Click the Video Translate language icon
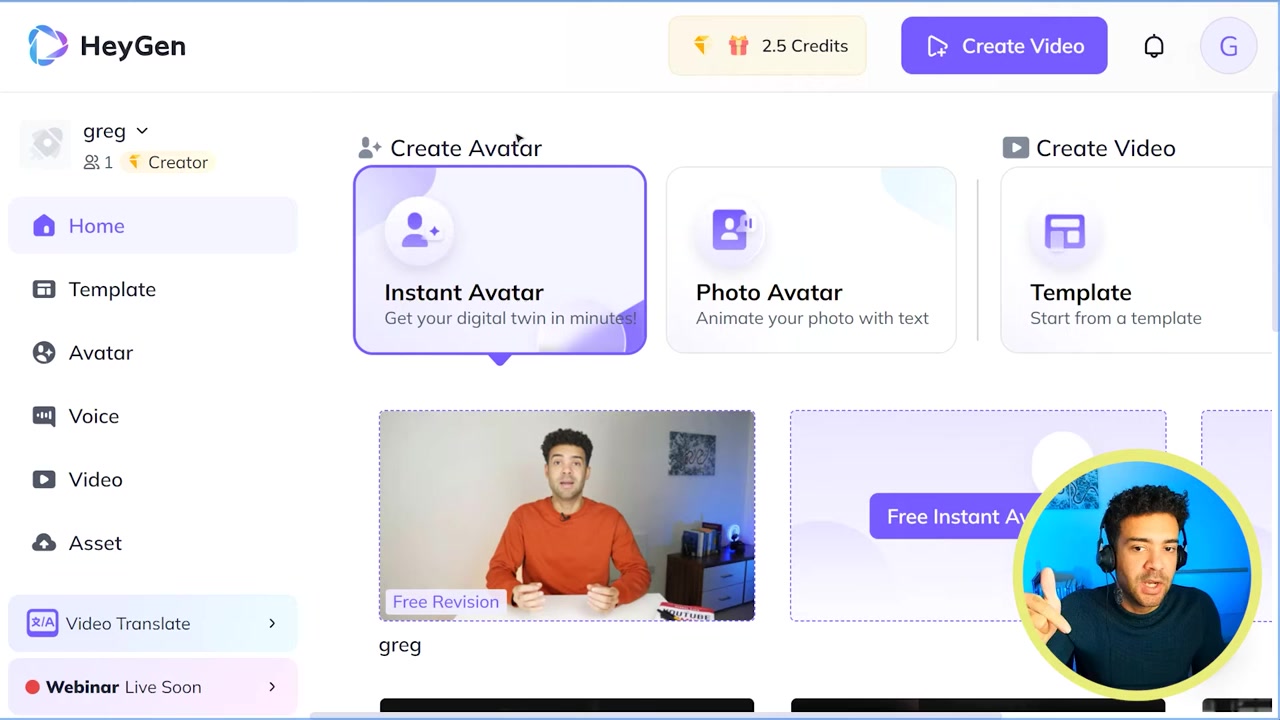Viewport: 1280px width, 720px height. (42, 623)
